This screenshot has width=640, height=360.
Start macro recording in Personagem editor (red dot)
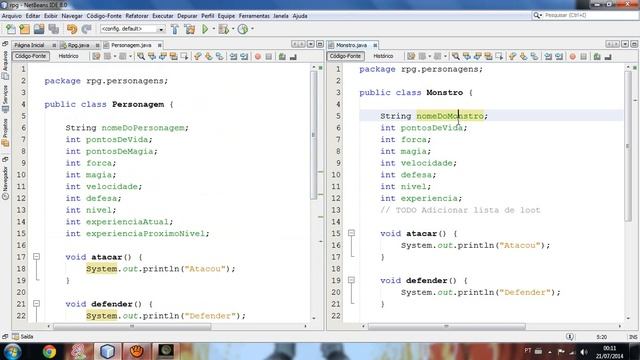pyautogui.click(x=258, y=56)
